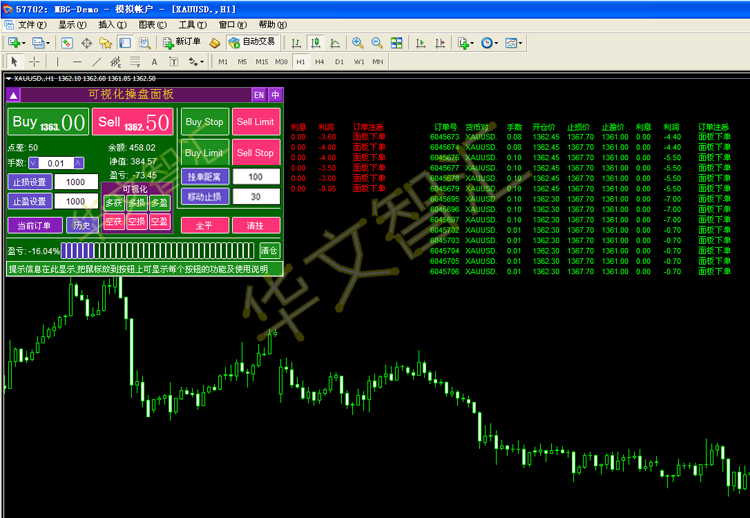Place a Sell Limit pending order
Image resolution: width=750 pixels, height=518 pixels.
pyautogui.click(x=256, y=122)
